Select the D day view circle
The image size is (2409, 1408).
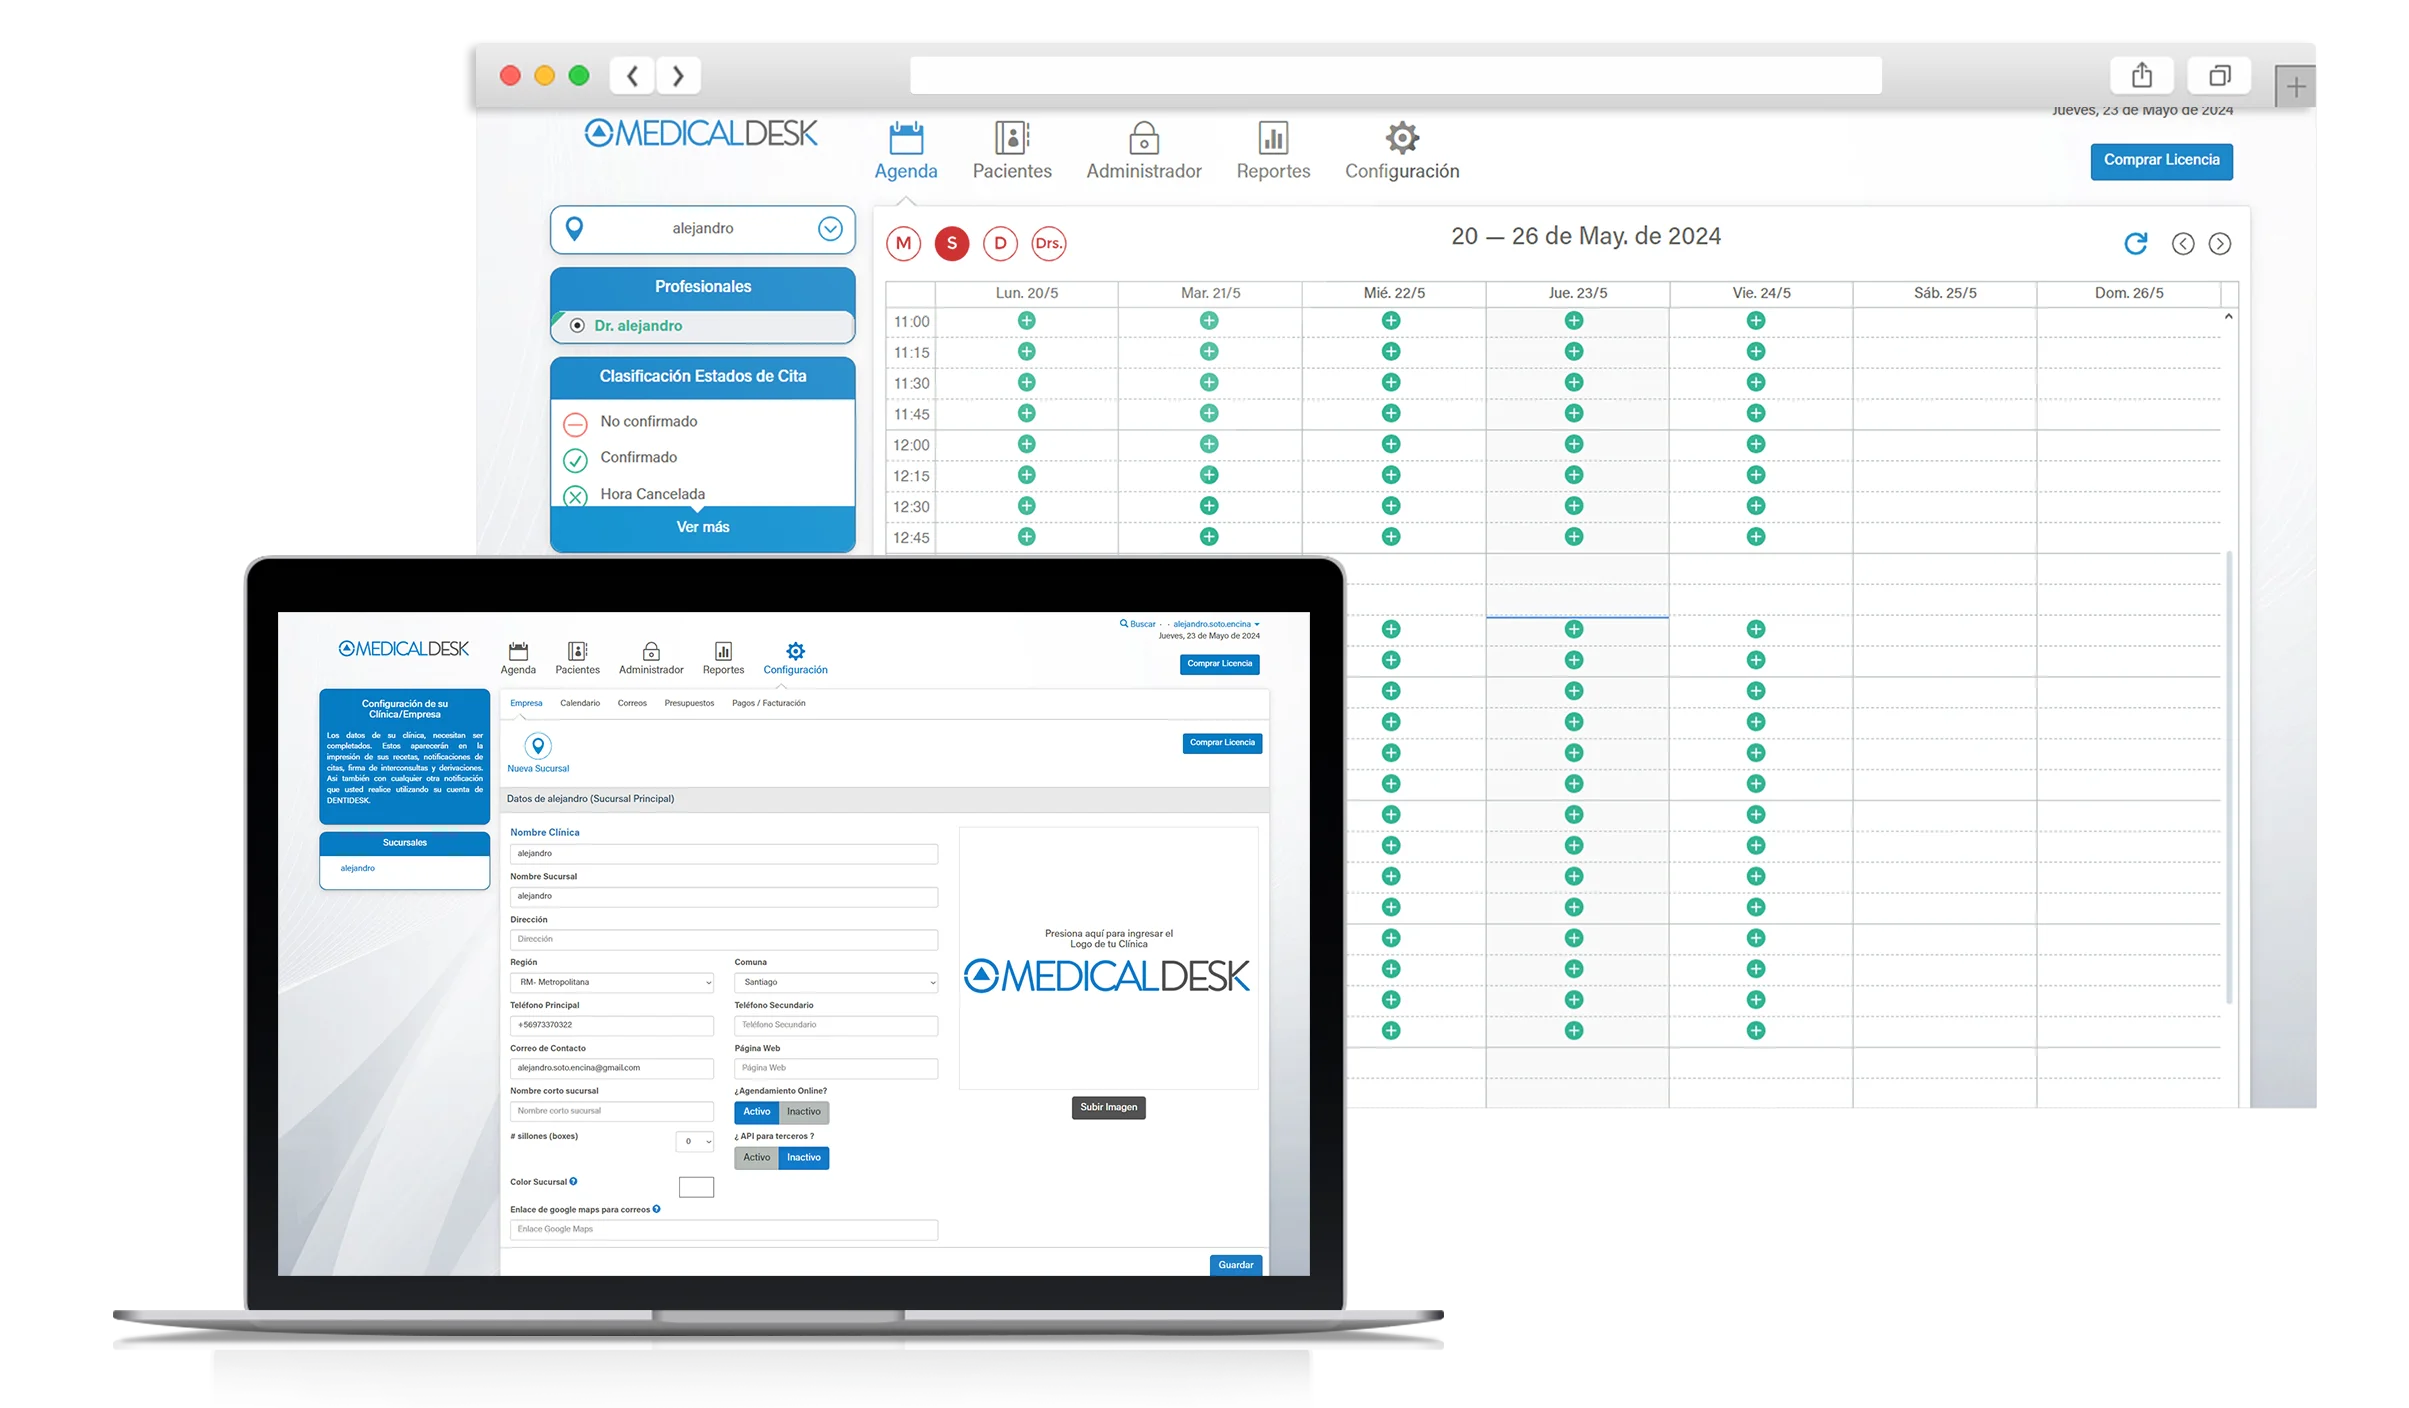pyautogui.click(x=1000, y=243)
